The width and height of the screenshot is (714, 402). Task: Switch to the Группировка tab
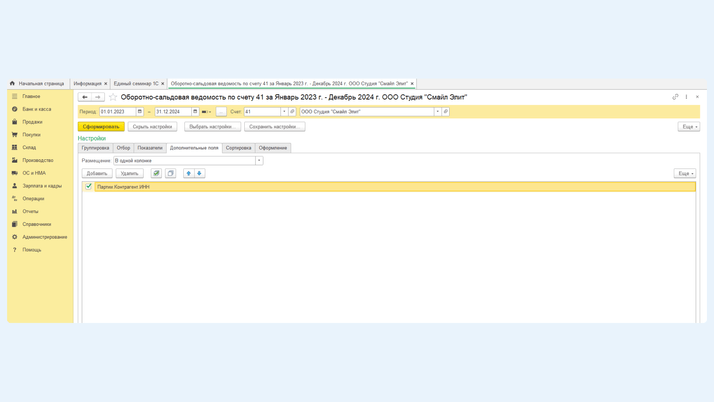[x=96, y=148]
